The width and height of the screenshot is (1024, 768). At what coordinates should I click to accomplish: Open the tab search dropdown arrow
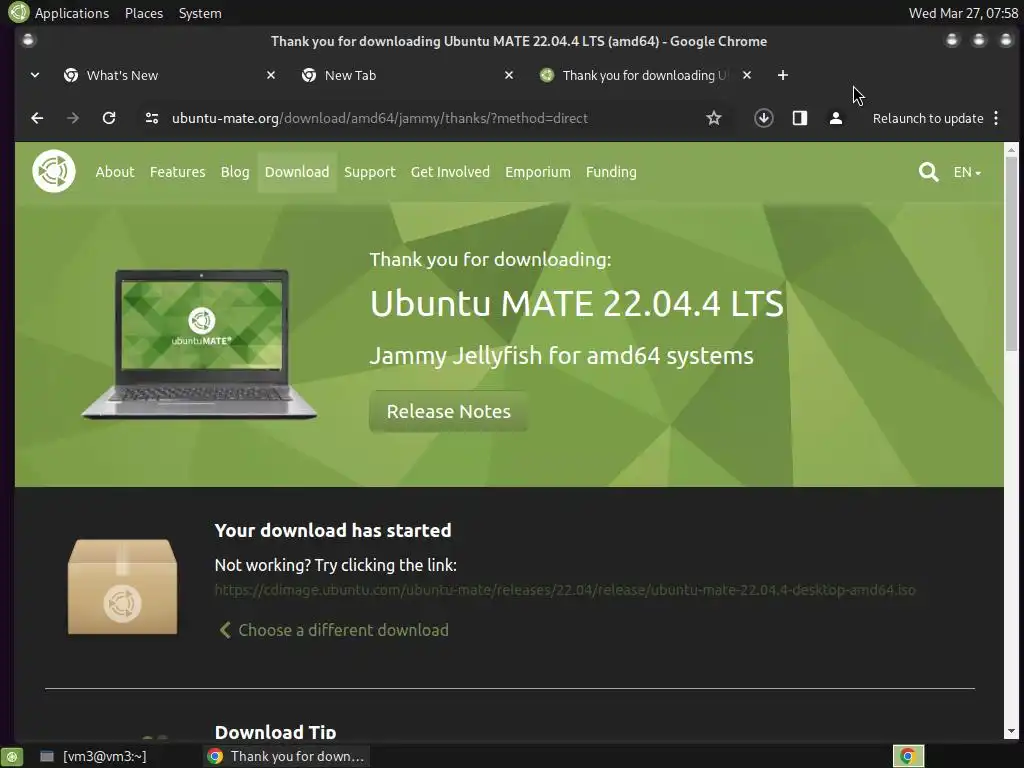(35, 76)
